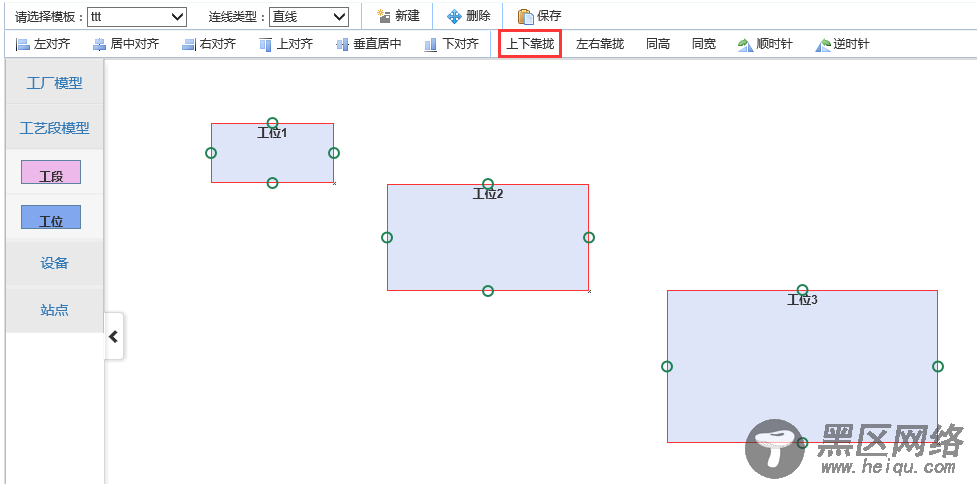Click left connector circle of 工位3
The height and width of the screenshot is (484, 977).
667,366
